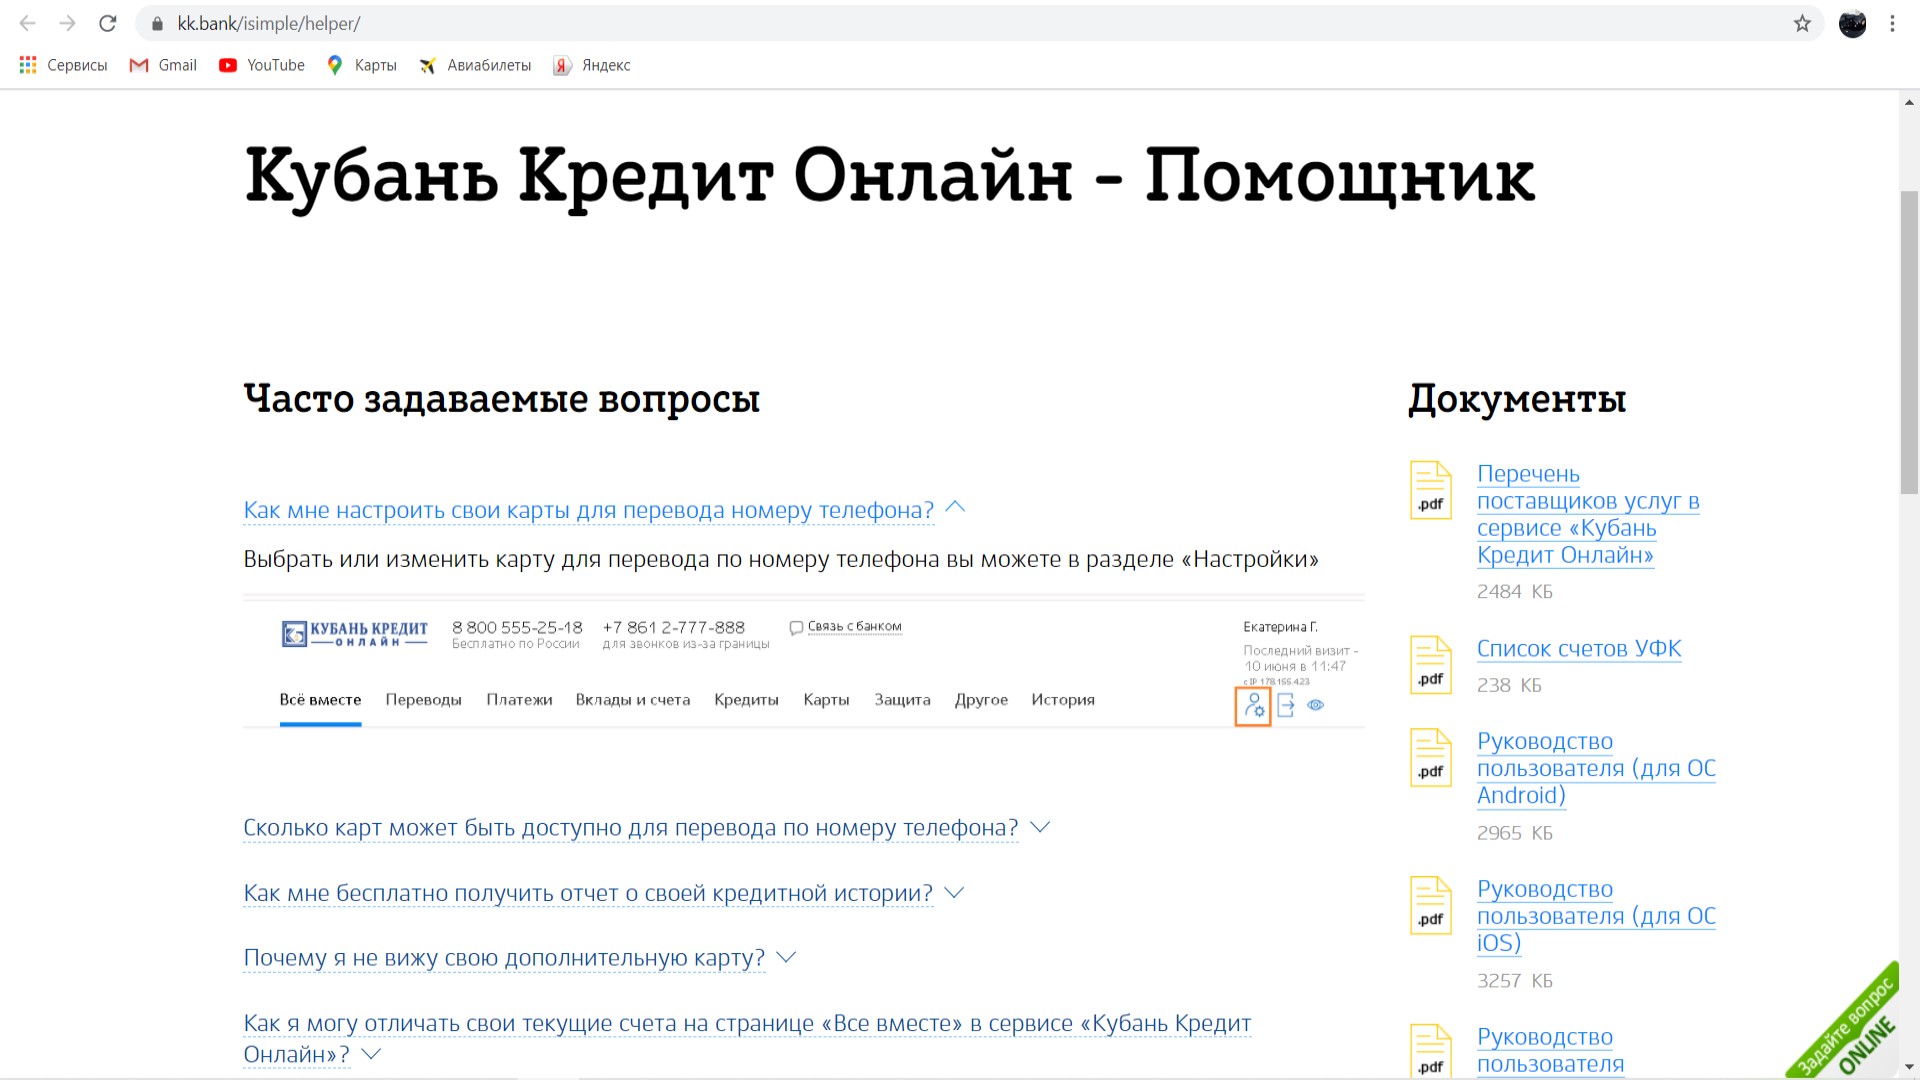The image size is (1920, 1080).
Task: Open question Как мне настроить свои карты
Action: point(588,510)
